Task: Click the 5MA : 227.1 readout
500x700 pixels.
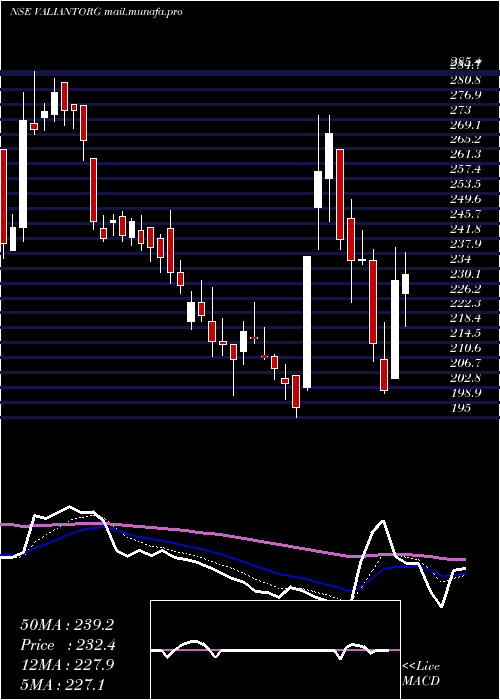Action: 62,684
